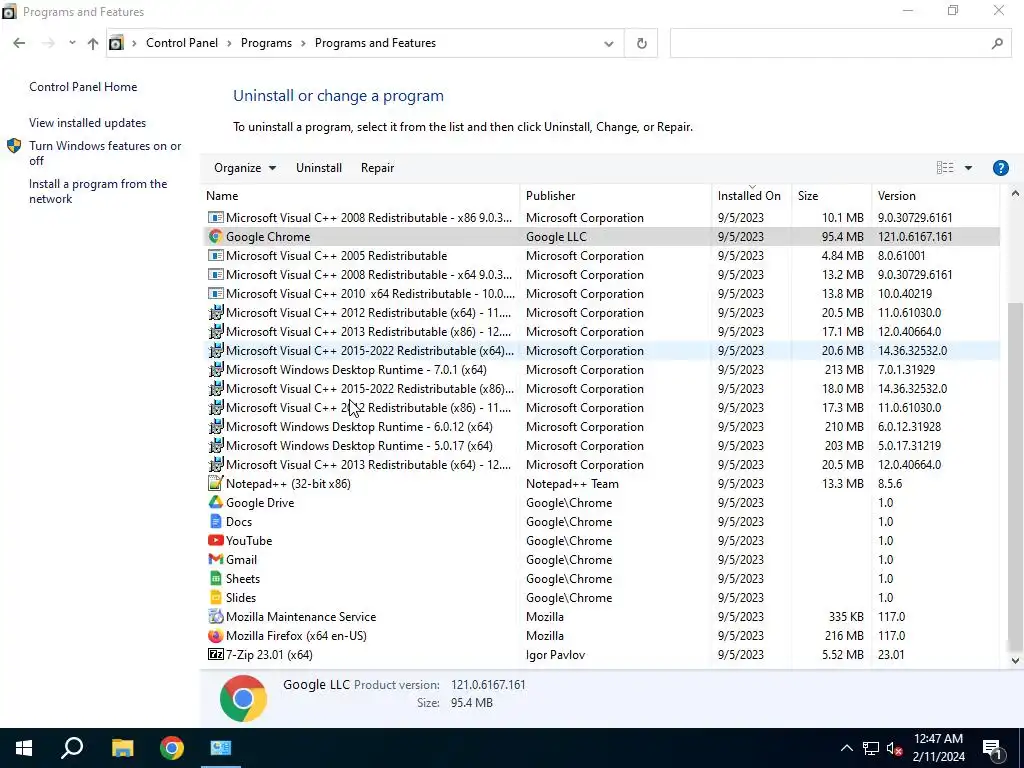This screenshot has width=1024, height=768.
Task: Click the Programs breadcrumb
Action: point(266,43)
